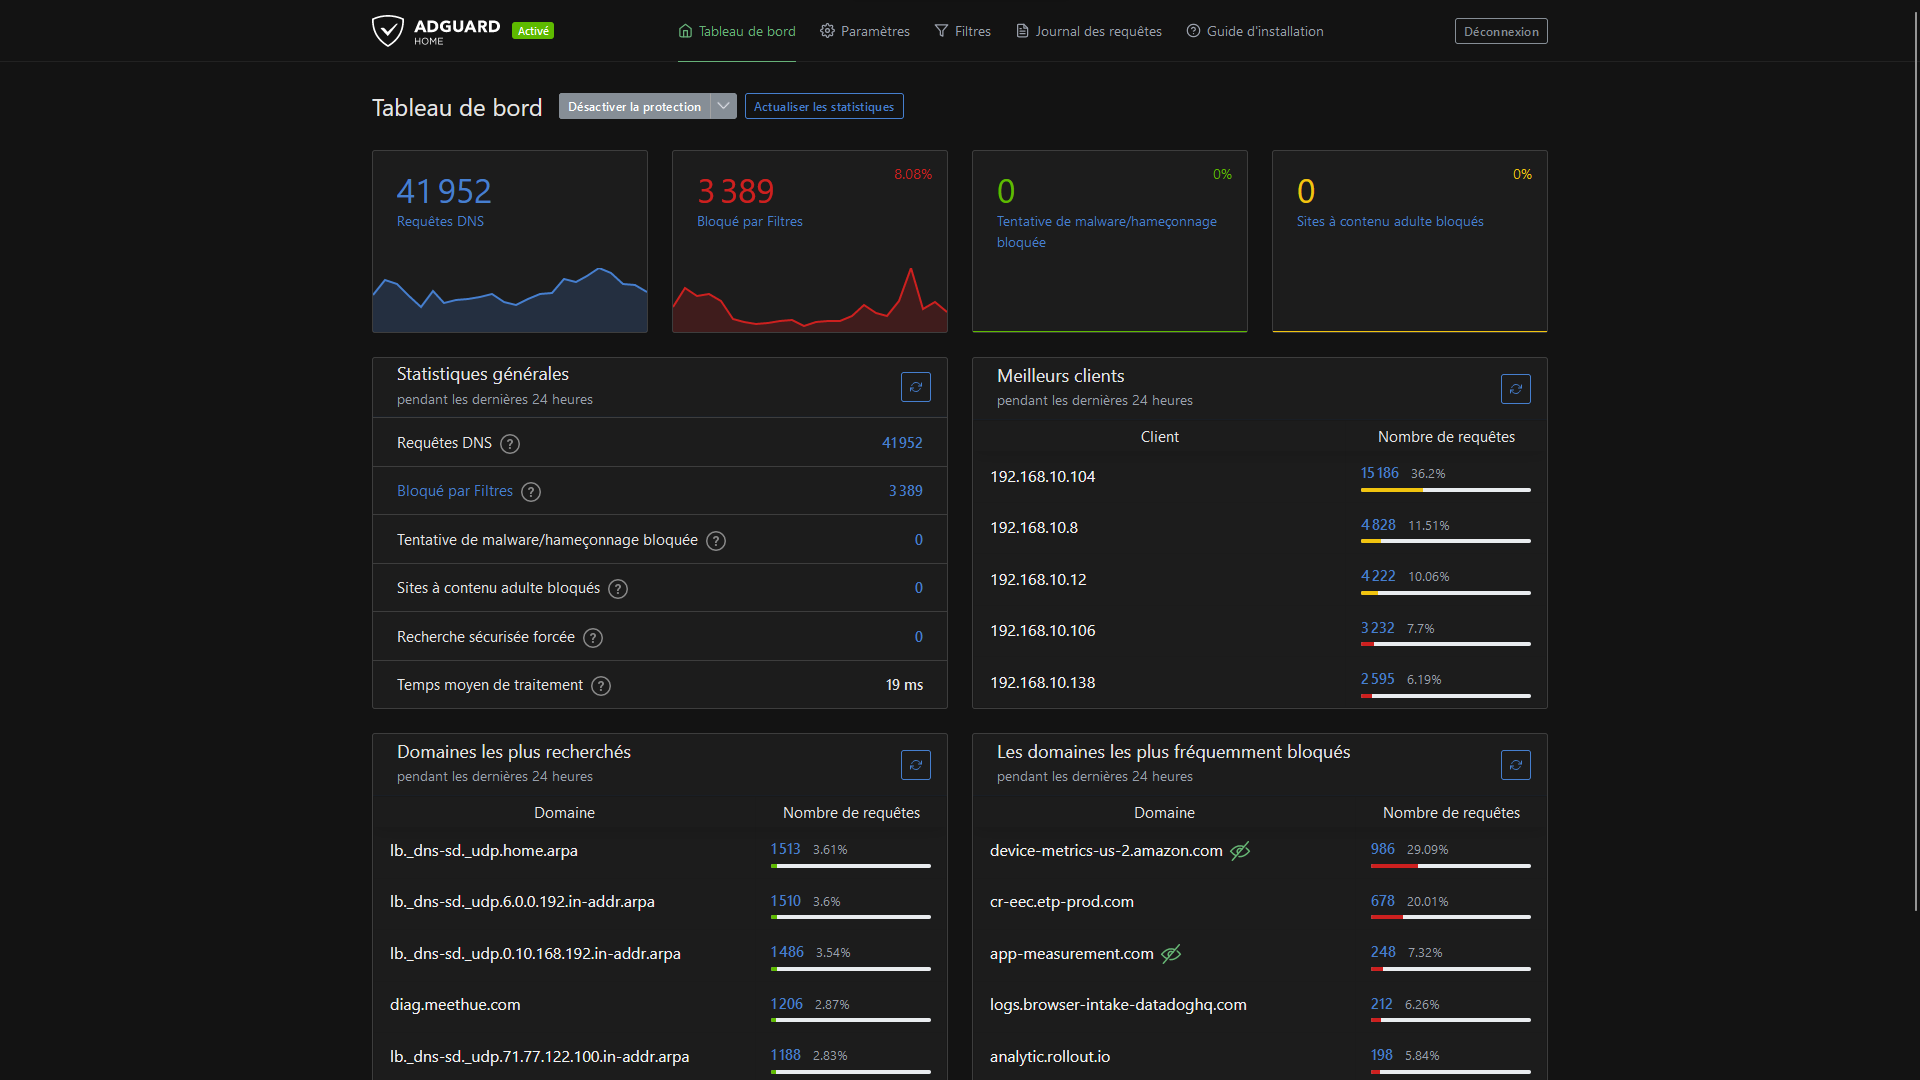
Task: Select blocked domain analytic.rollout.io
Action: pyautogui.click(x=1050, y=1057)
